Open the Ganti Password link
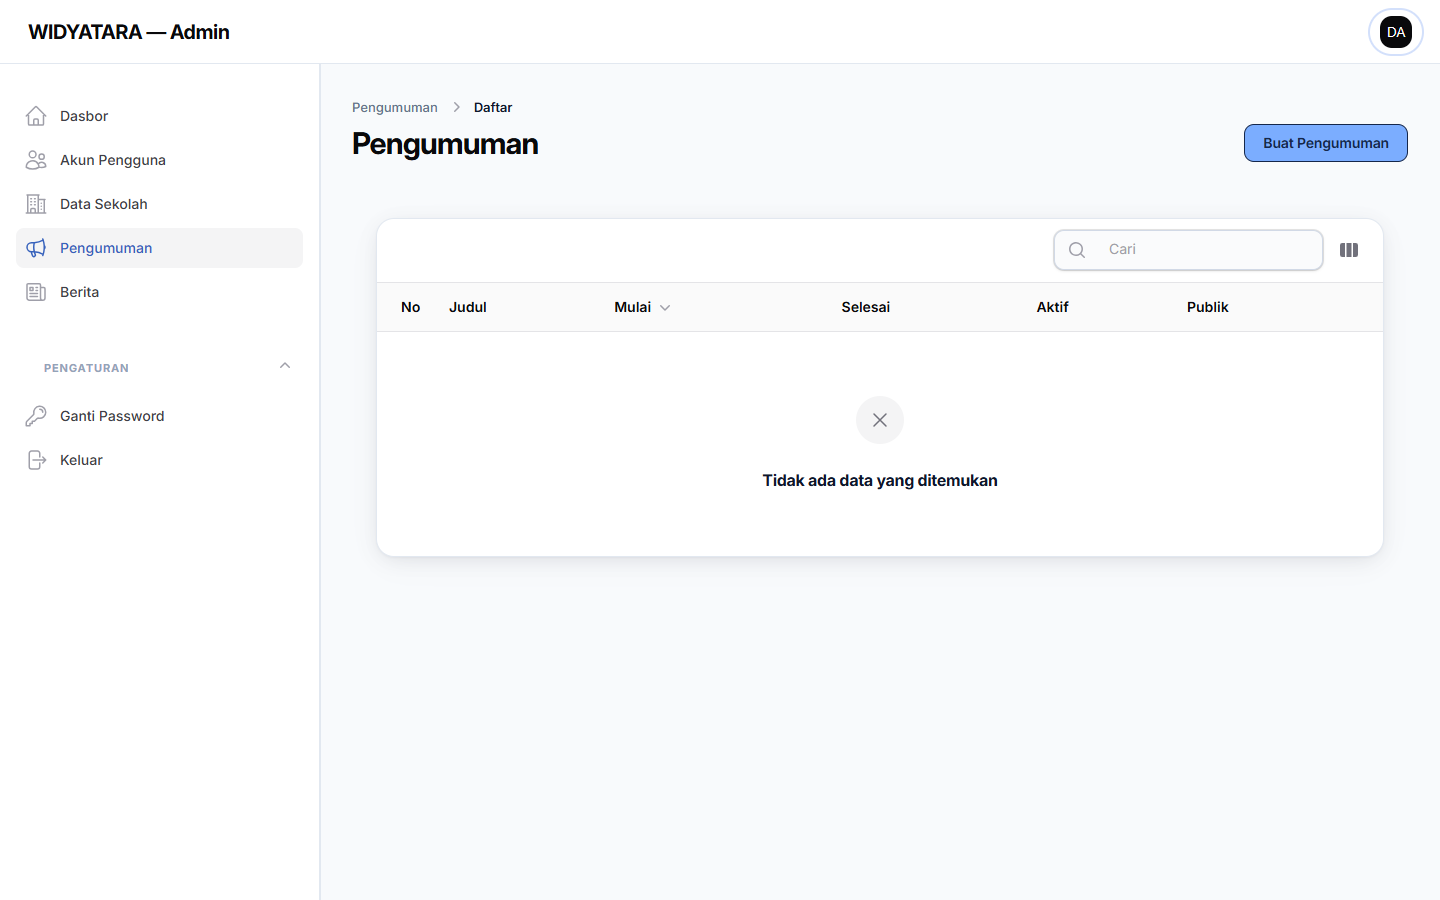This screenshot has width=1440, height=900. point(159,416)
